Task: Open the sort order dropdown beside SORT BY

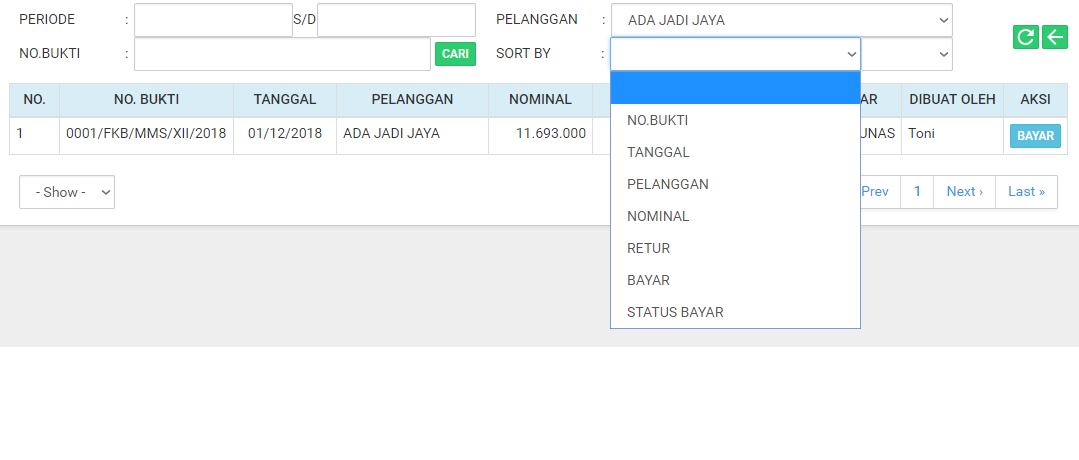Action: (x=907, y=54)
